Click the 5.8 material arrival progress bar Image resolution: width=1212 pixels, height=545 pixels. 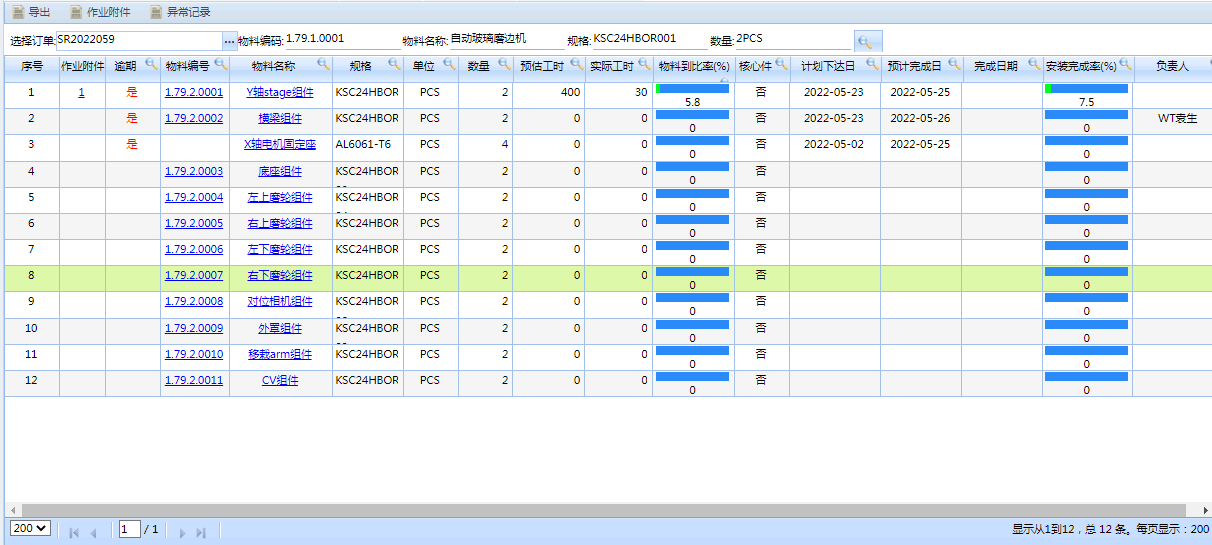click(692, 89)
